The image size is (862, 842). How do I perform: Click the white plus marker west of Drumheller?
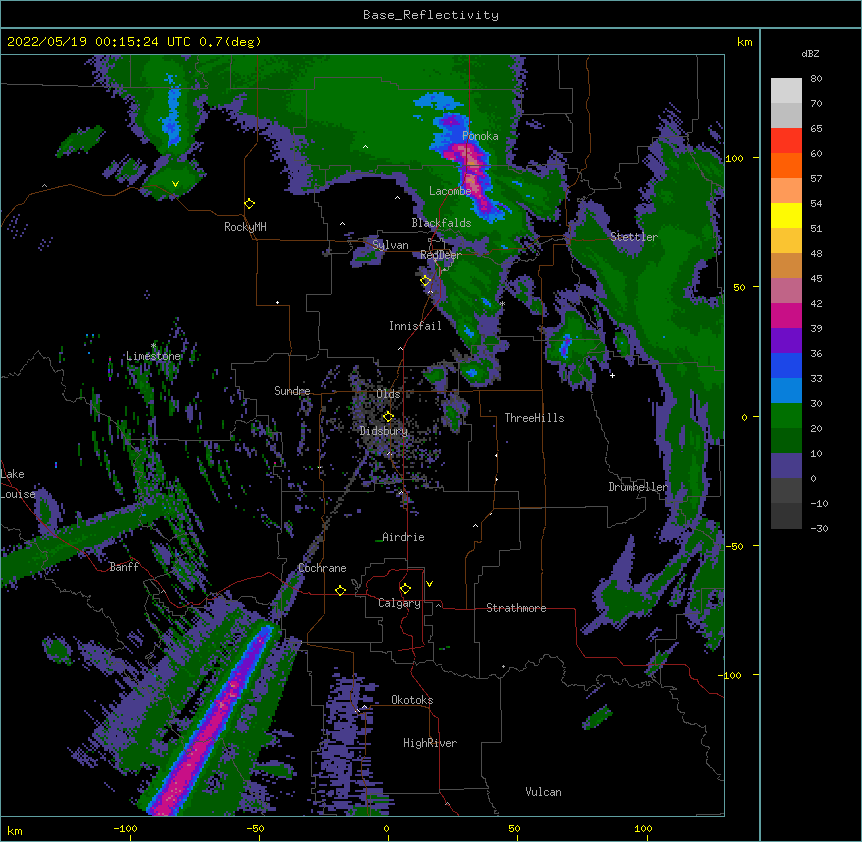(612, 375)
